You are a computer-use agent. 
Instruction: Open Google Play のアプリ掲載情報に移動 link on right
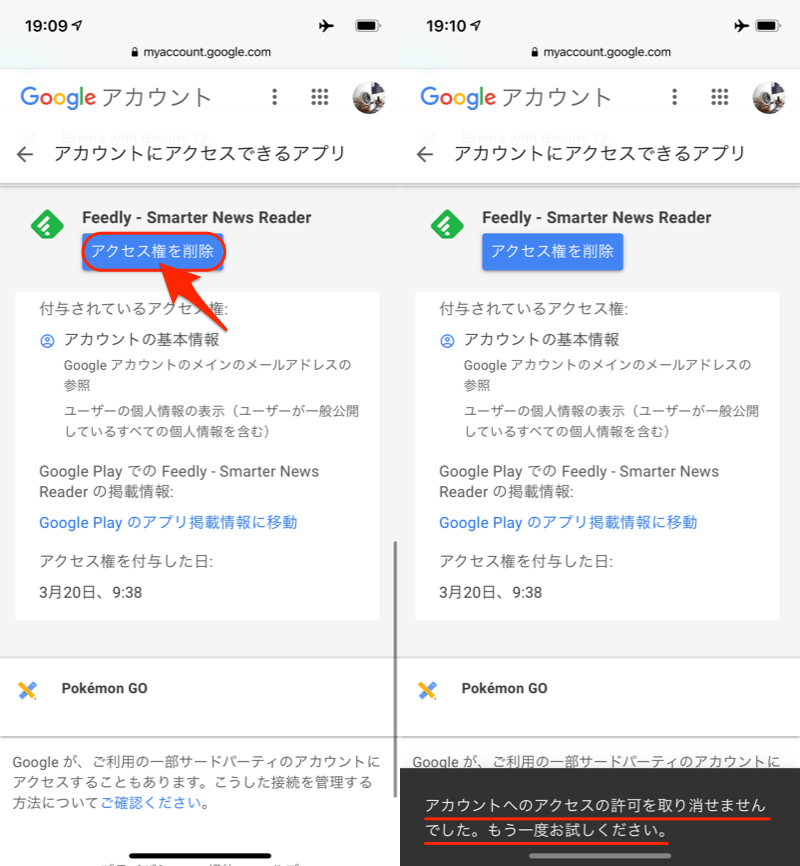pos(568,522)
